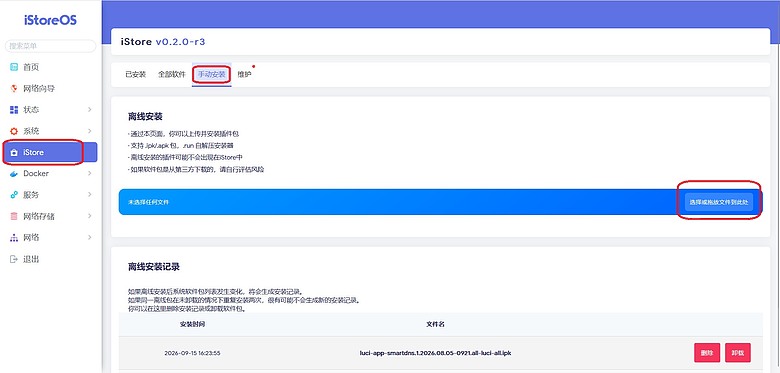
Task: Click the iStoreOS logo
Action: 50,20
